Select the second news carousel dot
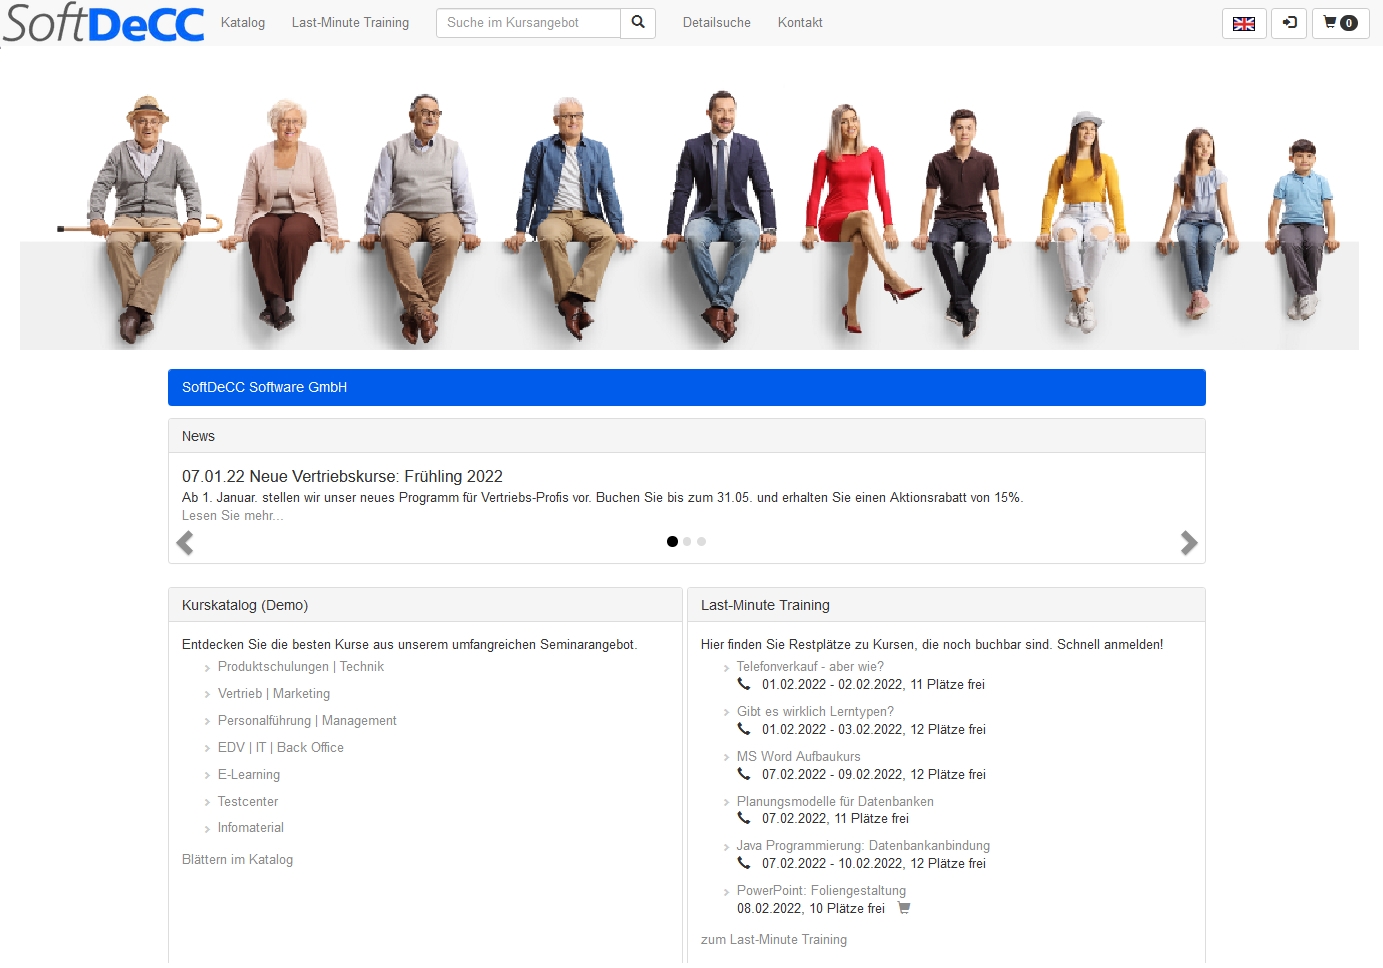This screenshot has width=1383, height=968. [687, 542]
